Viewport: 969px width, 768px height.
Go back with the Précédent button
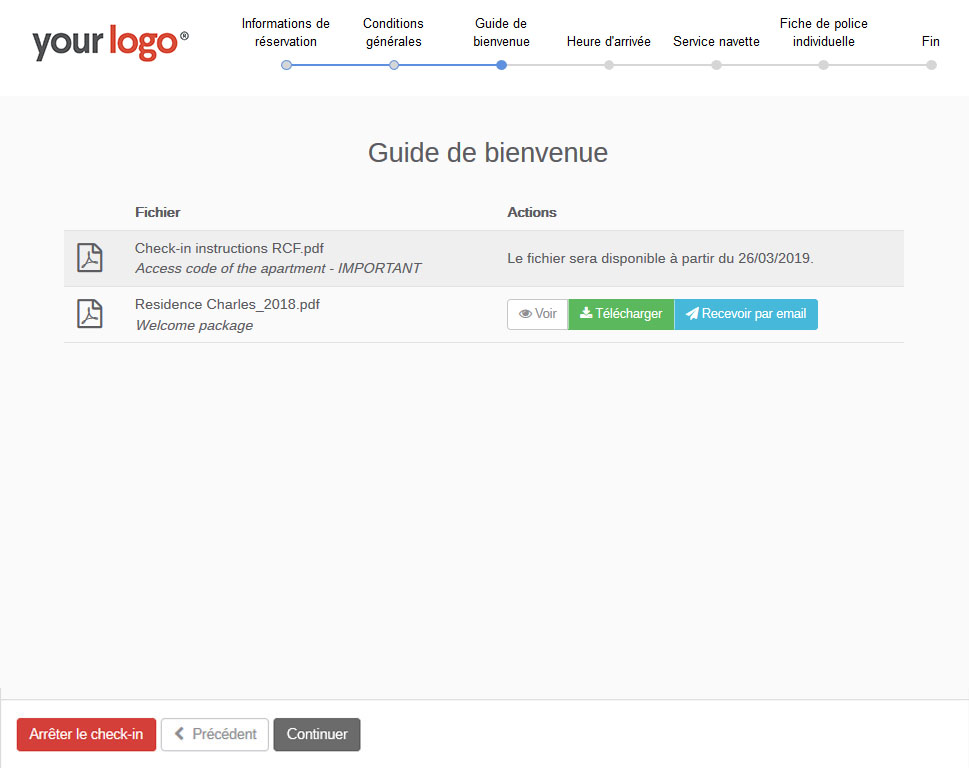coord(215,734)
